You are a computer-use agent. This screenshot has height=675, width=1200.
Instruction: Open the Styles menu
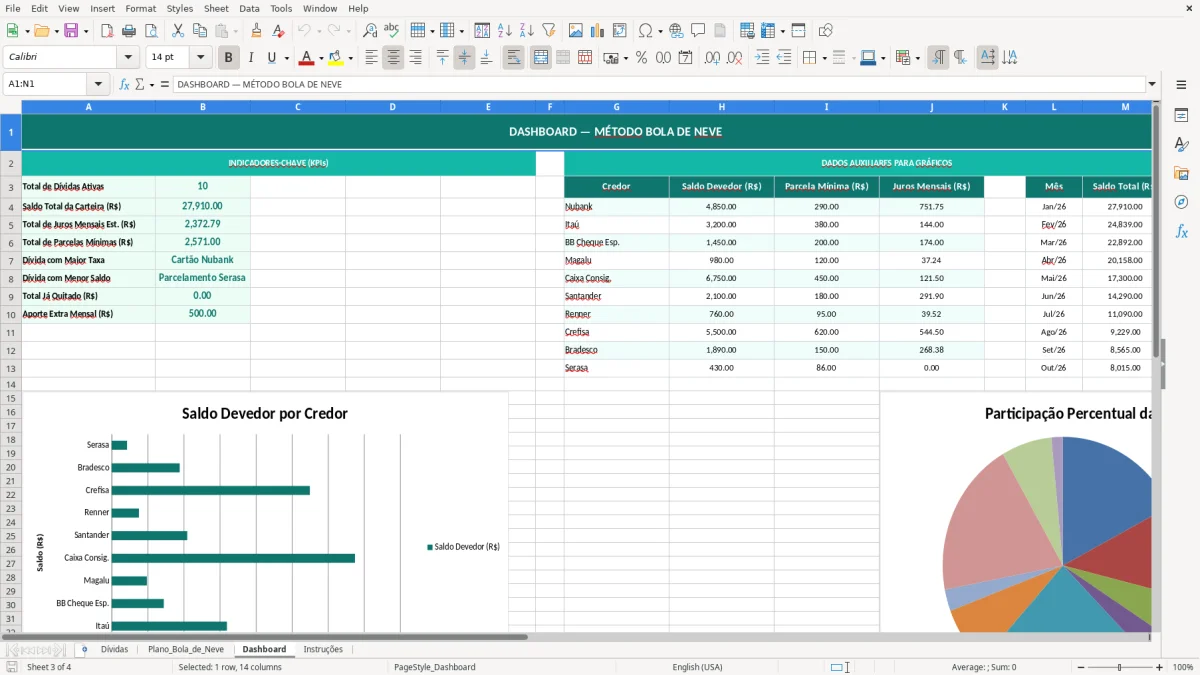[180, 8]
